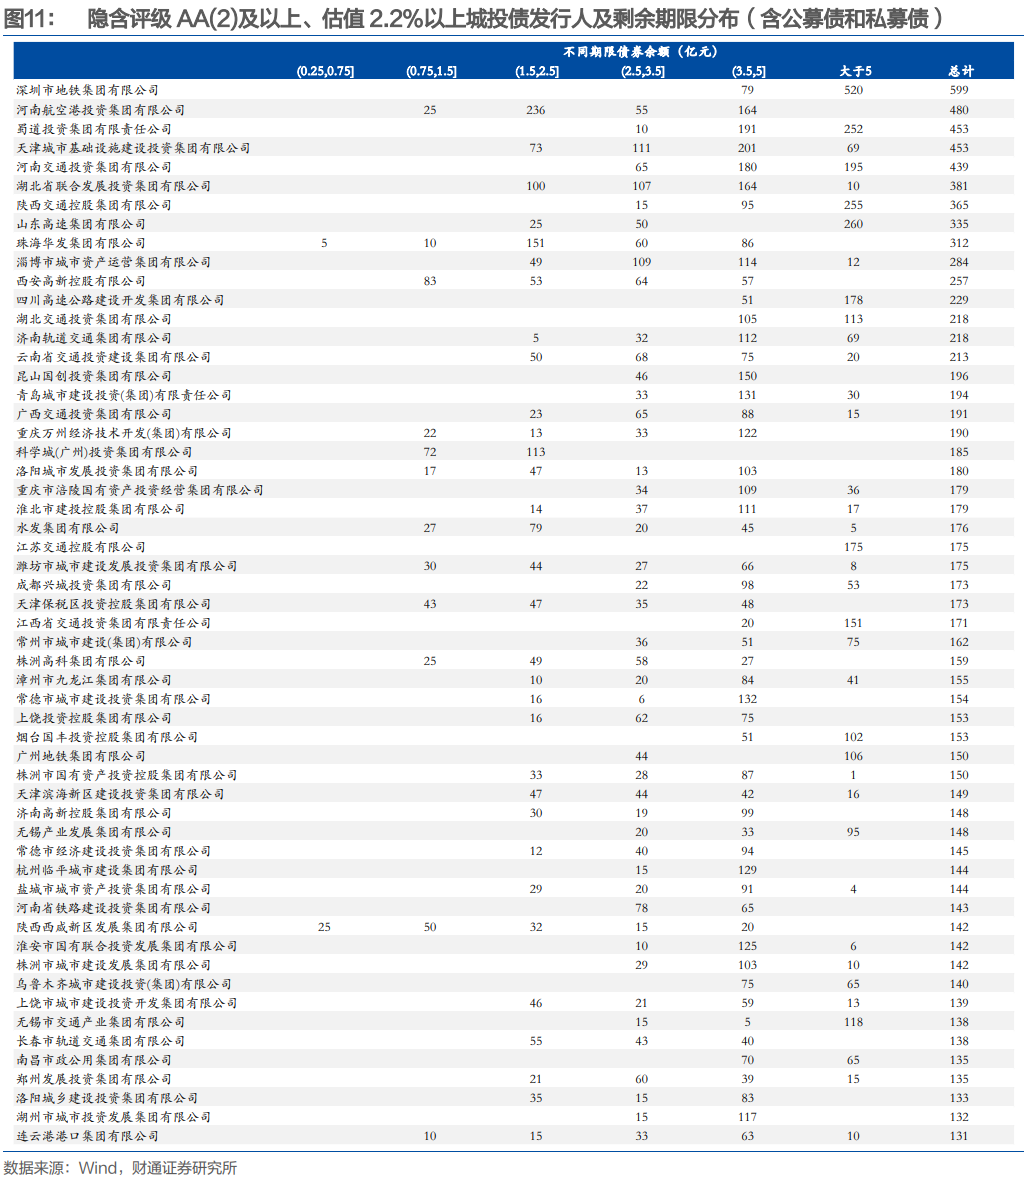Click the 河南交通投资集团有限公司 row label

coord(94,167)
